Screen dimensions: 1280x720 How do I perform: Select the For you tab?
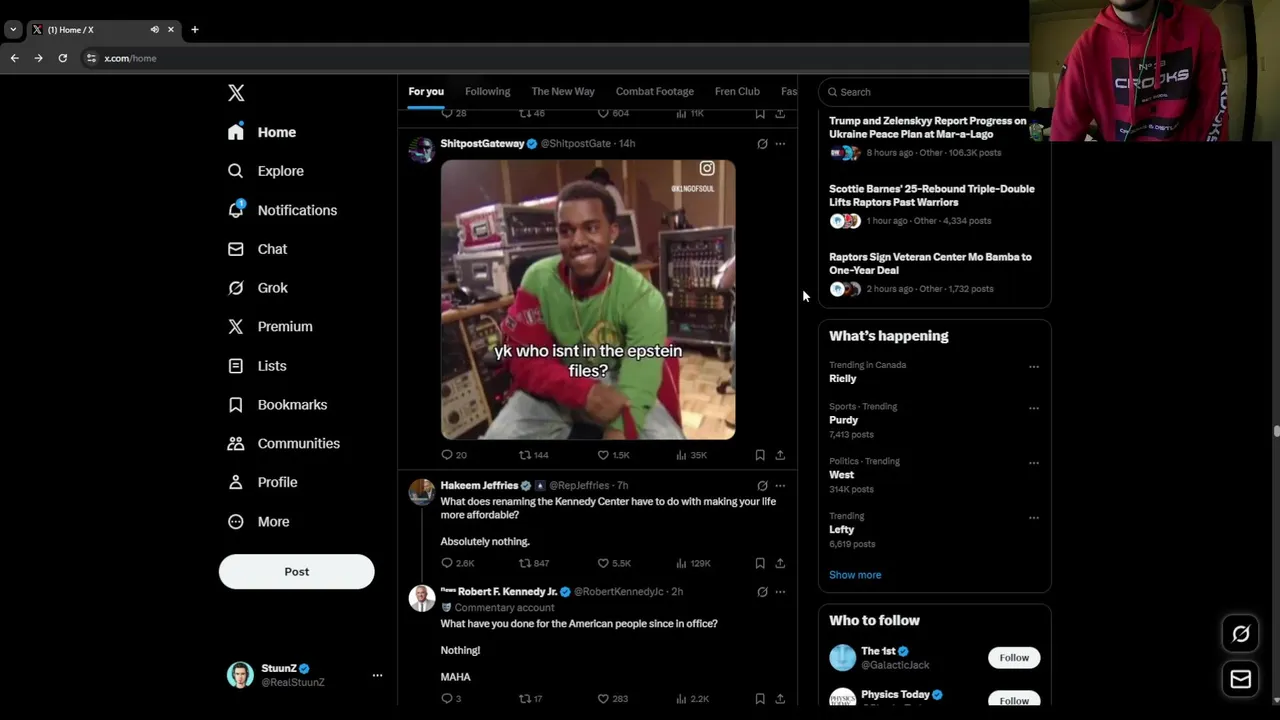point(426,91)
